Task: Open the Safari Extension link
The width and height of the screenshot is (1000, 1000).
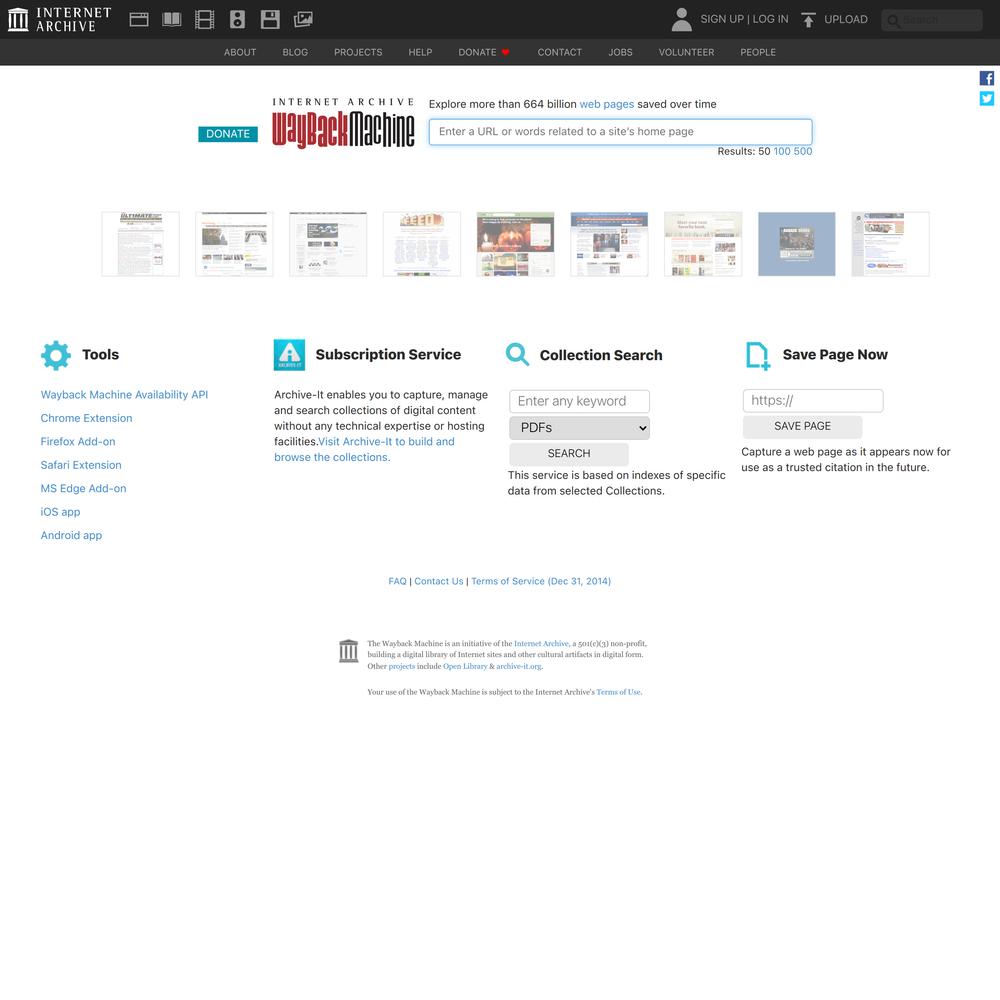Action: point(81,465)
